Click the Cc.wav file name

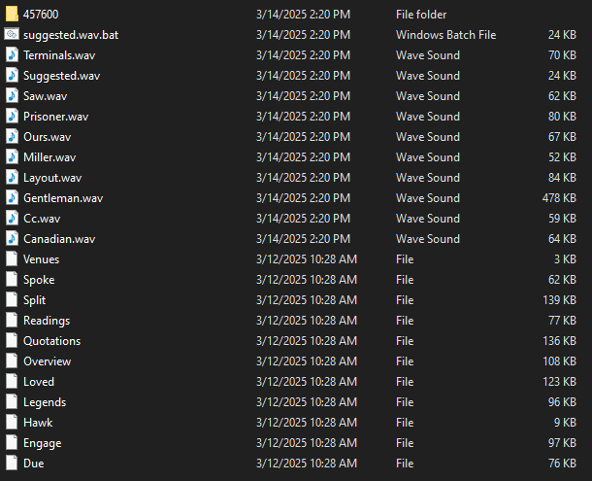coord(42,218)
